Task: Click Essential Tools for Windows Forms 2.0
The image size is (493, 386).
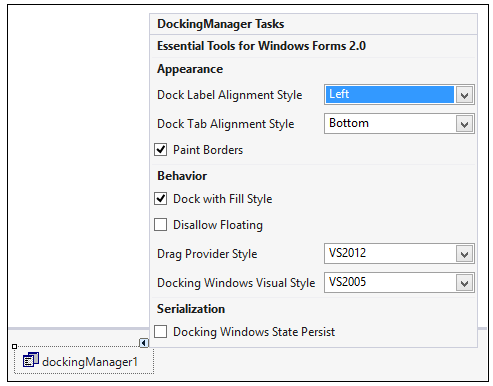Action: point(261,46)
